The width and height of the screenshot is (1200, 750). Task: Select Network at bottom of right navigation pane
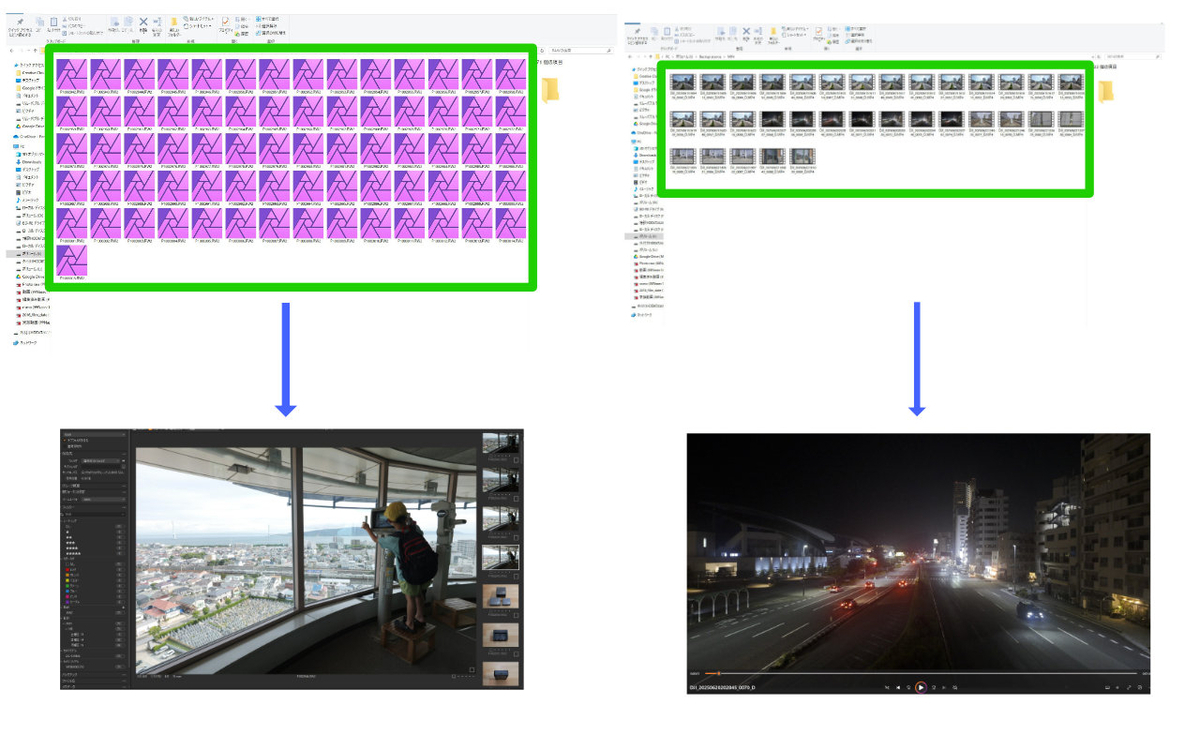pyautogui.click(x=642, y=315)
